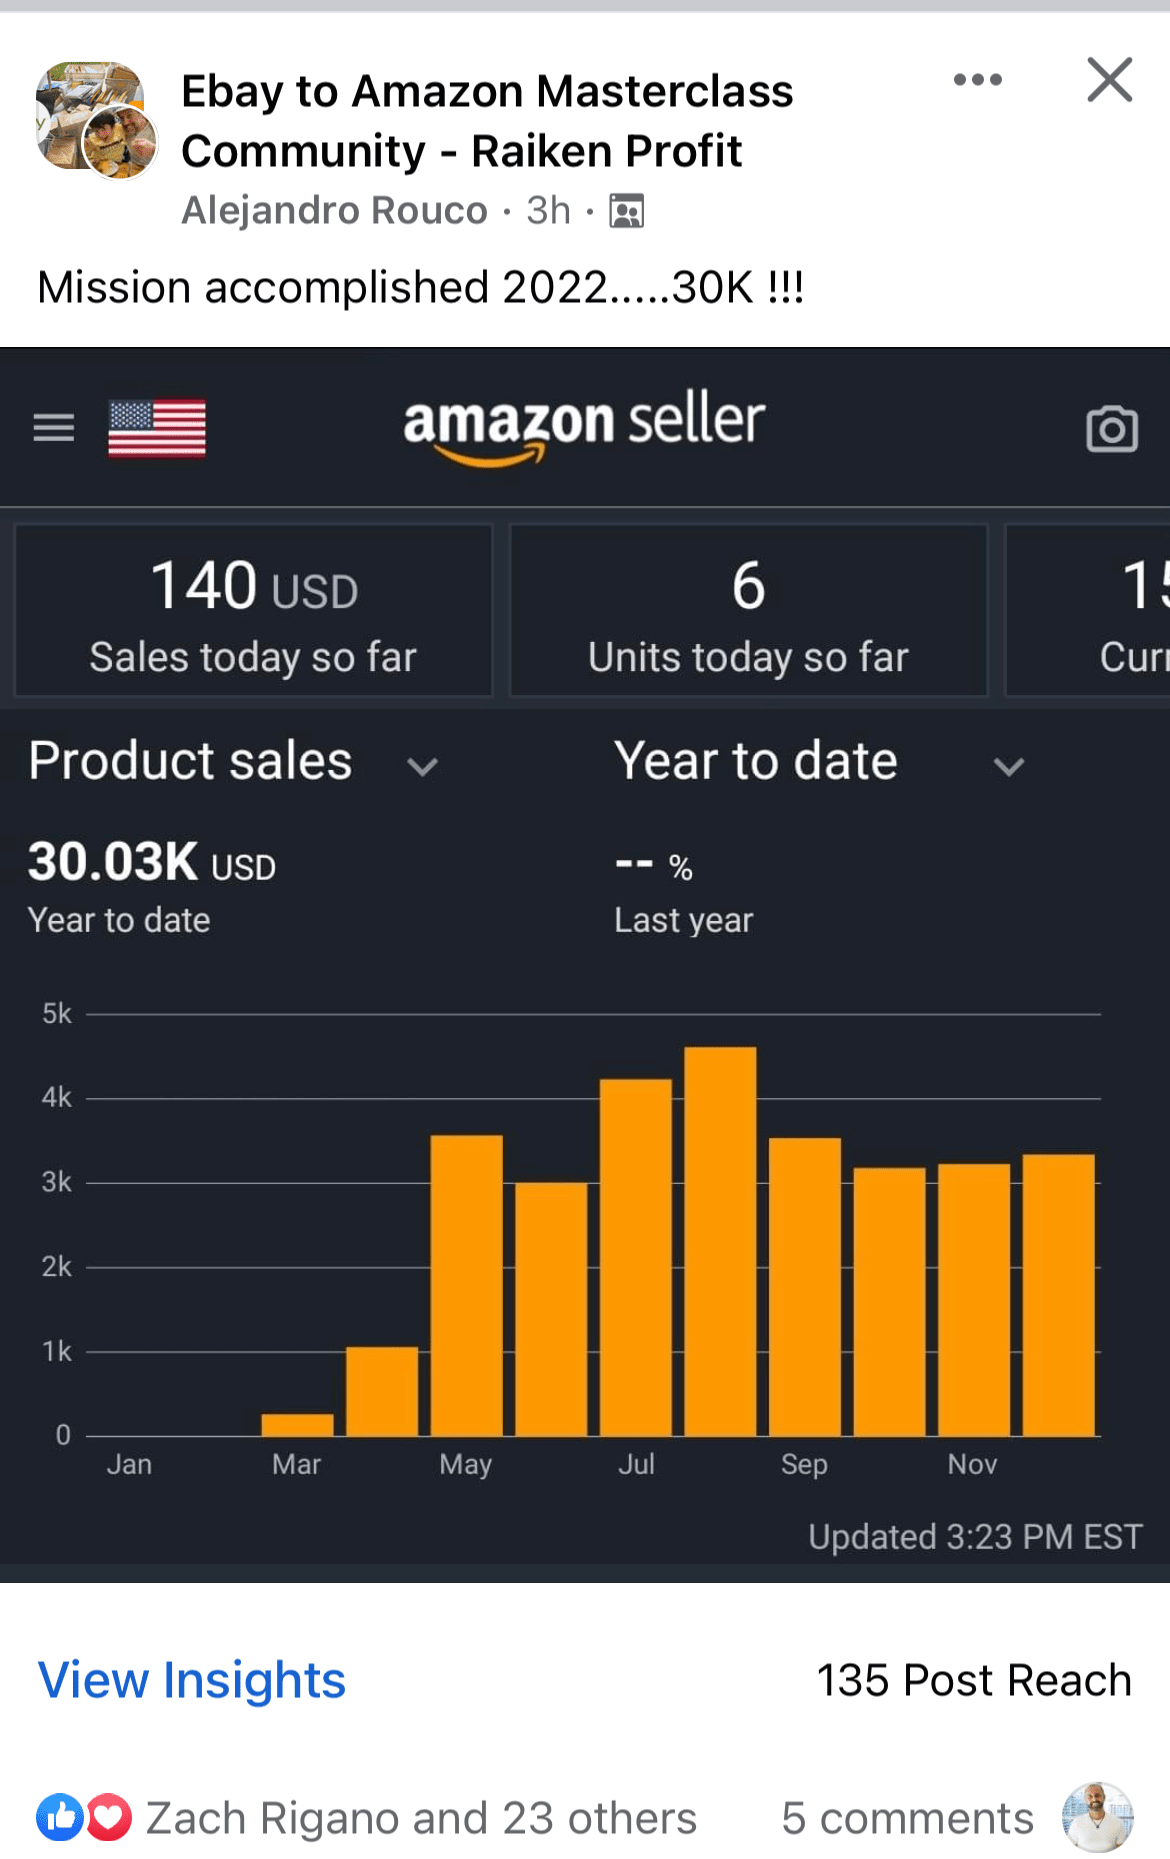Click the heart reaction icon

[x=107, y=1817]
